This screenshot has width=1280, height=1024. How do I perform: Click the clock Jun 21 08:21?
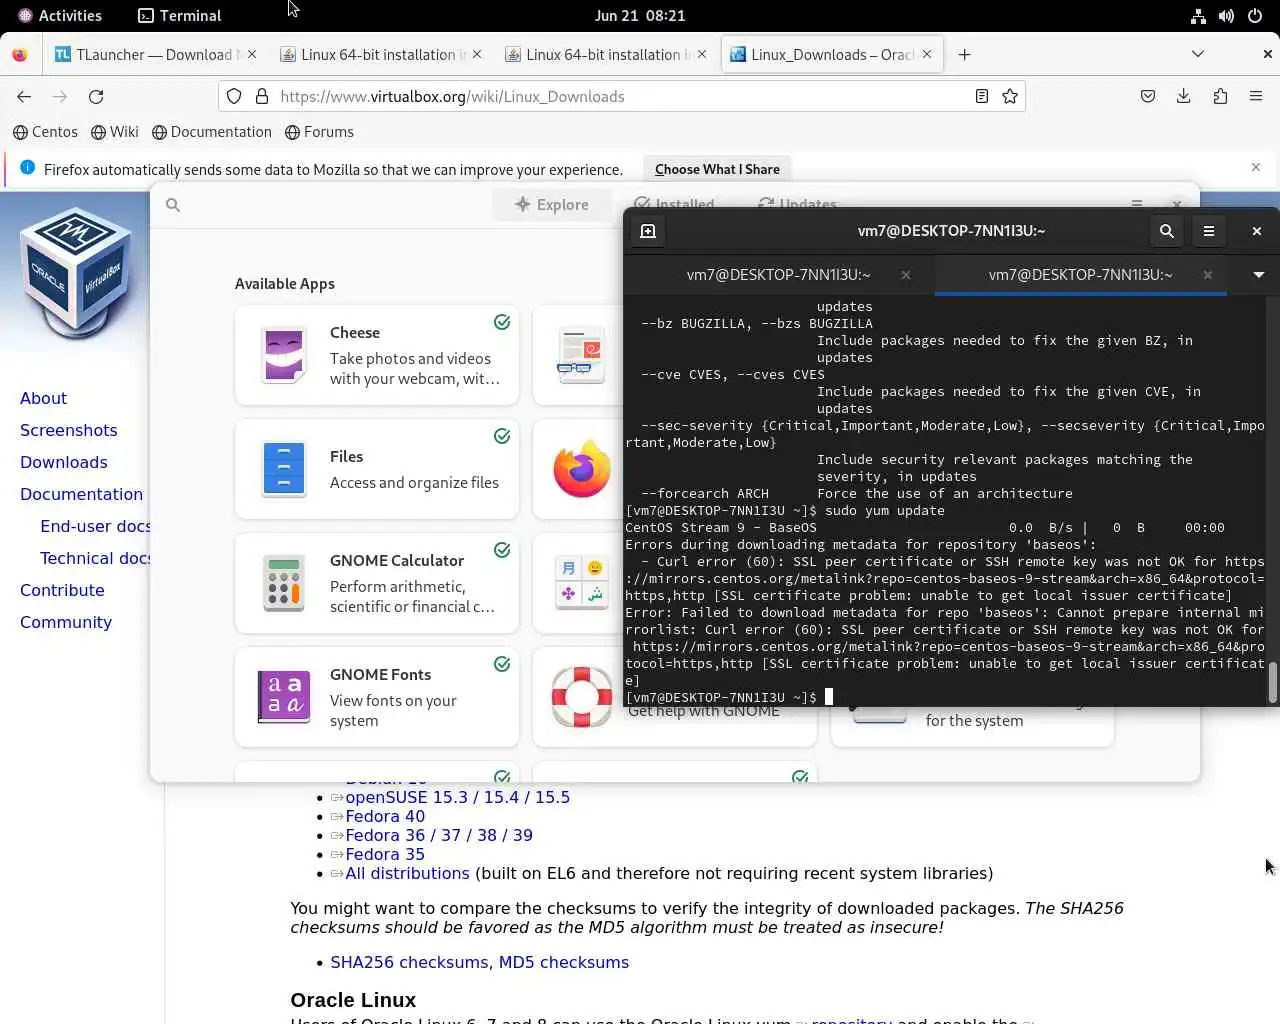pos(640,16)
